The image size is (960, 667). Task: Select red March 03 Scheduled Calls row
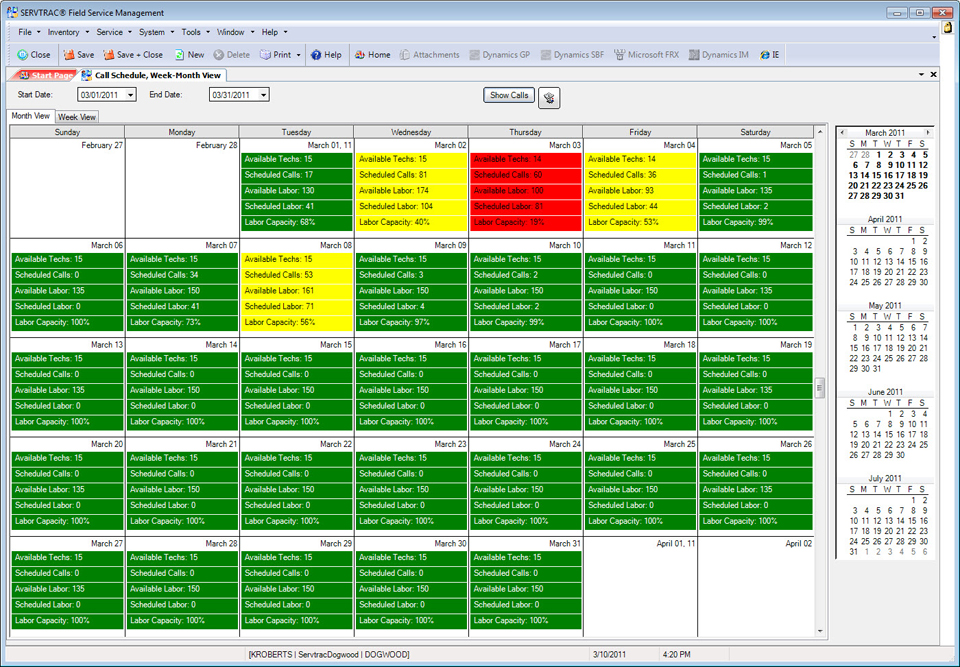pos(525,175)
